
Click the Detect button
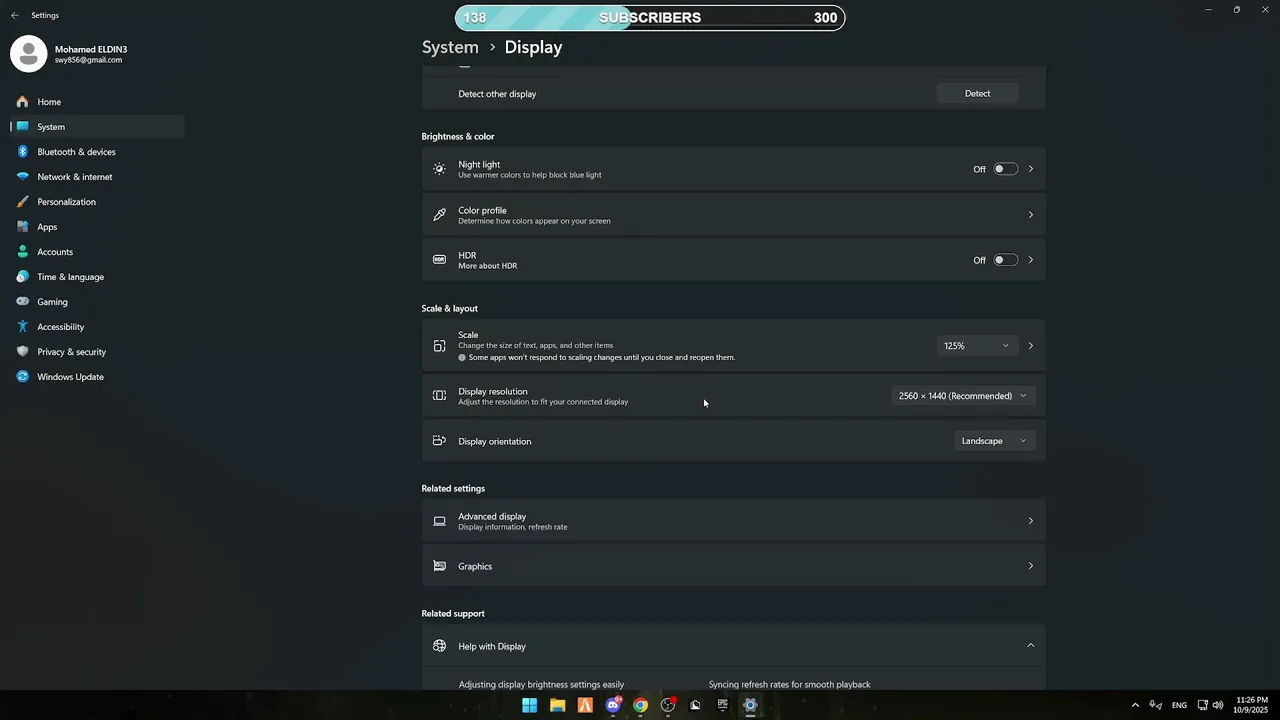point(977,93)
